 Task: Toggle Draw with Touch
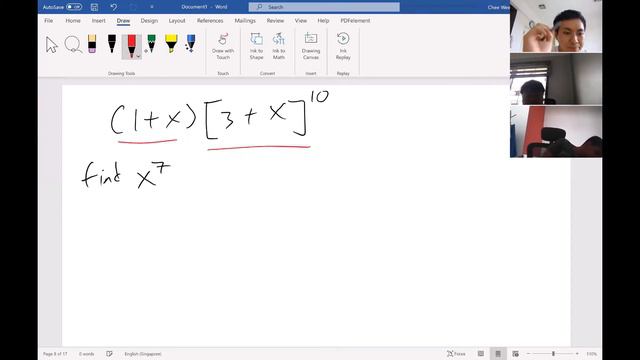[223, 47]
